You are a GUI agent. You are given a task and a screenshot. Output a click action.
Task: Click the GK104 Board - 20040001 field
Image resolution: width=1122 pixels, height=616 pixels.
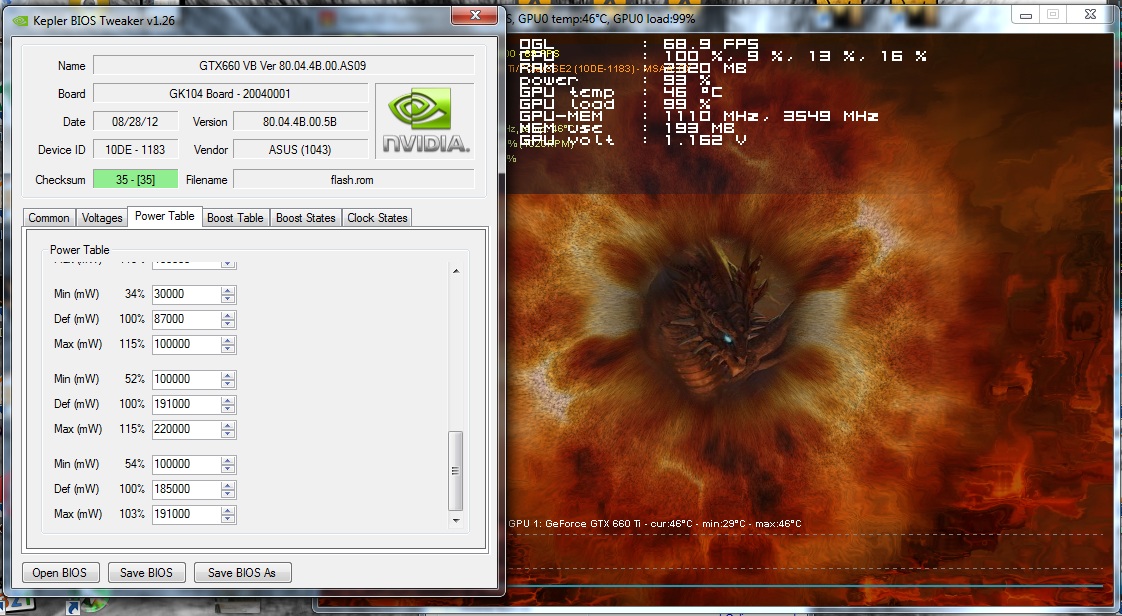(230, 94)
